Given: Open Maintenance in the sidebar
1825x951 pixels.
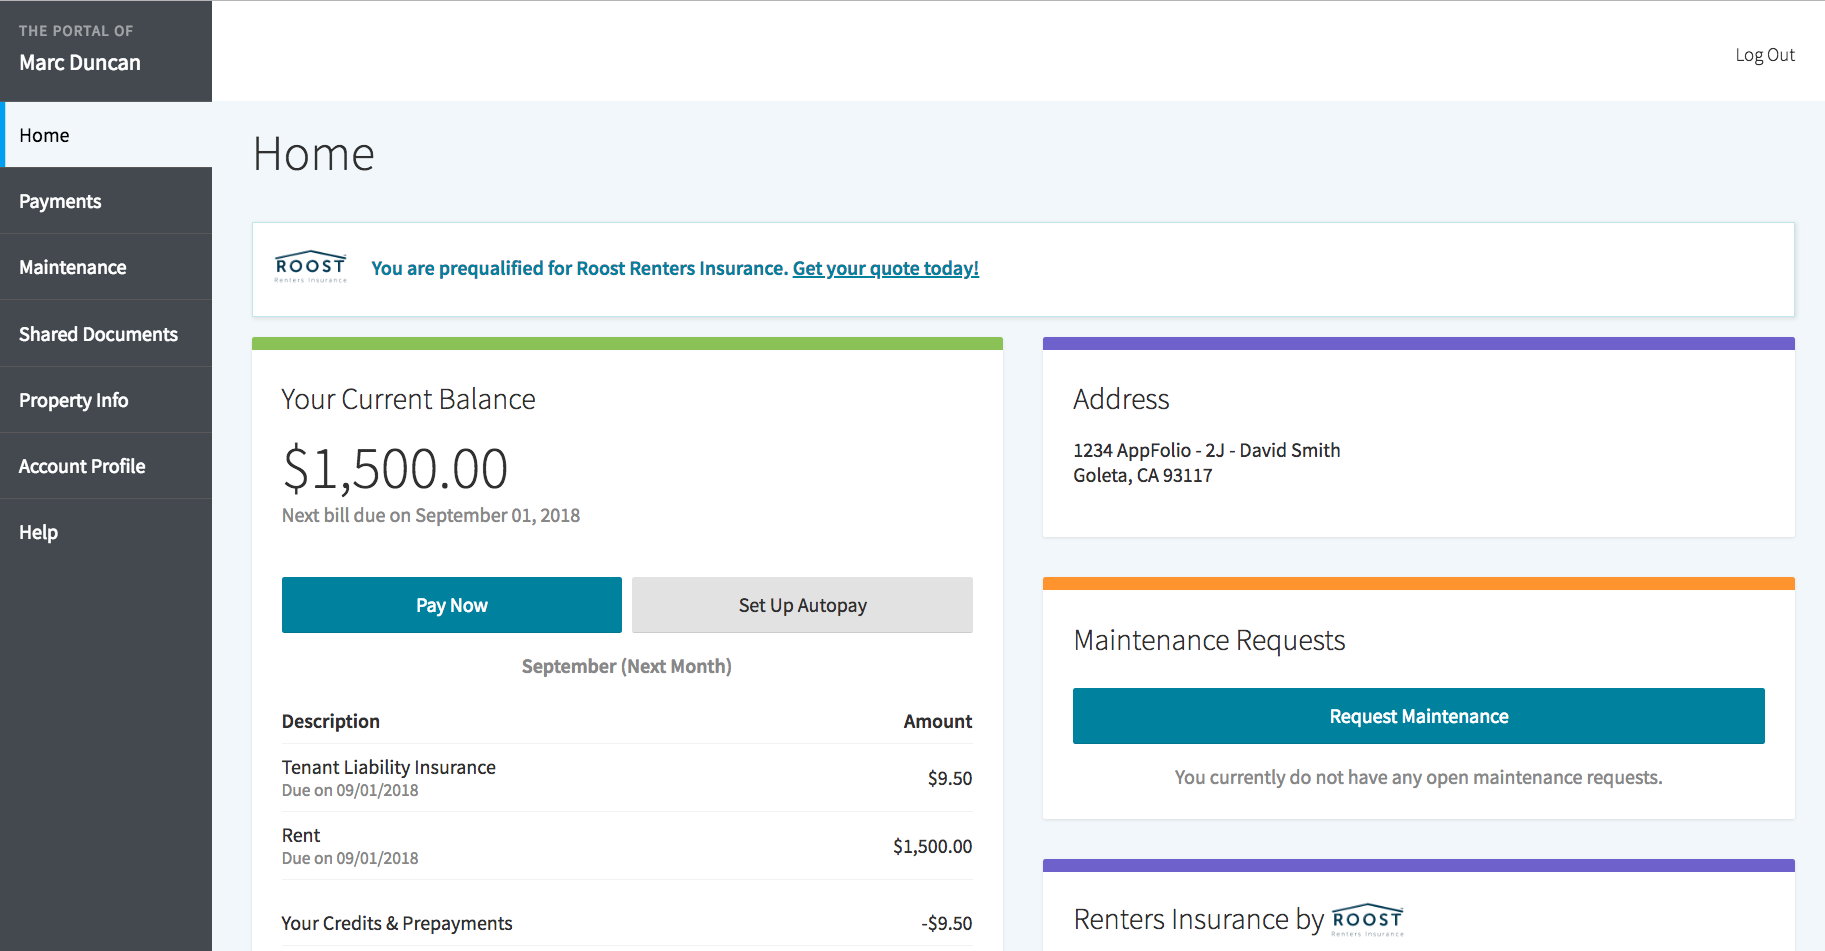Looking at the screenshot, I should [x=72, y=267].
